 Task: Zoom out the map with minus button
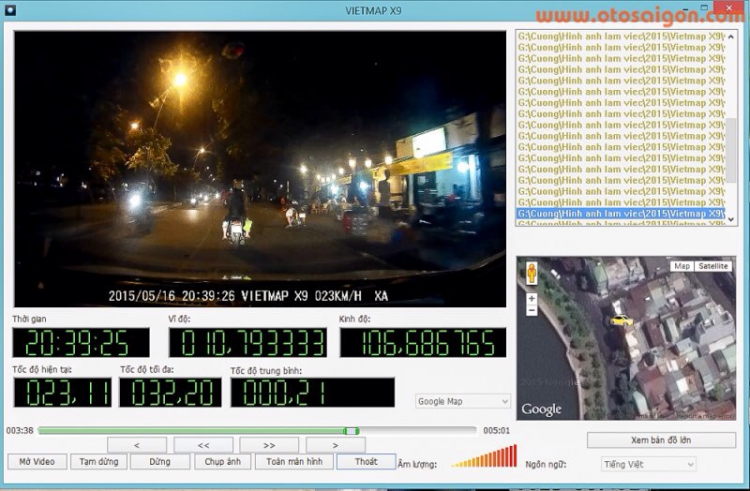pos(531,311)
